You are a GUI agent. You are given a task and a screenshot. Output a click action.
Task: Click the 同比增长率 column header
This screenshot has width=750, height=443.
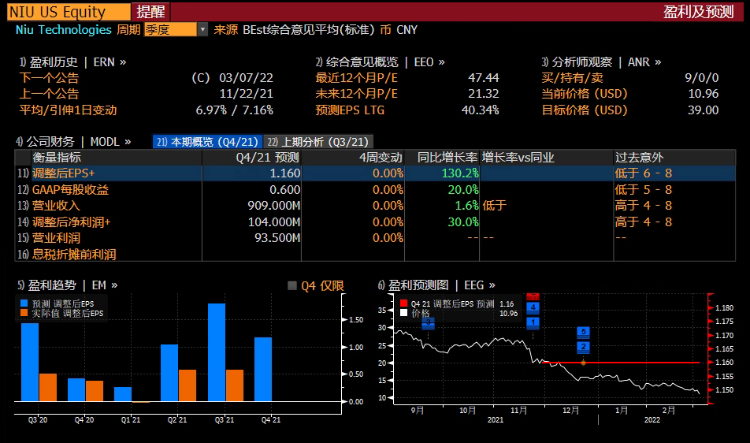point(442,157)
